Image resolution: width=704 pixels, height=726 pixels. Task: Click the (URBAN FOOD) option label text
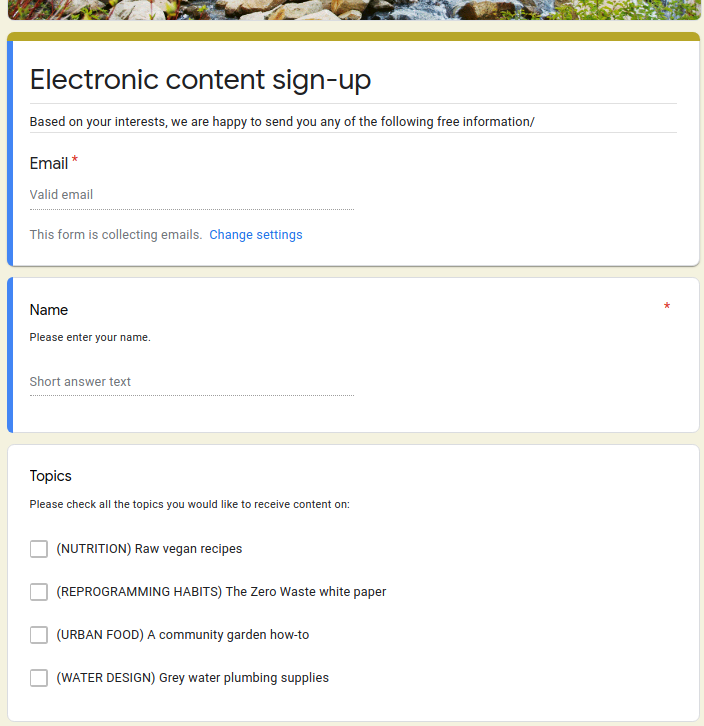coord(182,635)
